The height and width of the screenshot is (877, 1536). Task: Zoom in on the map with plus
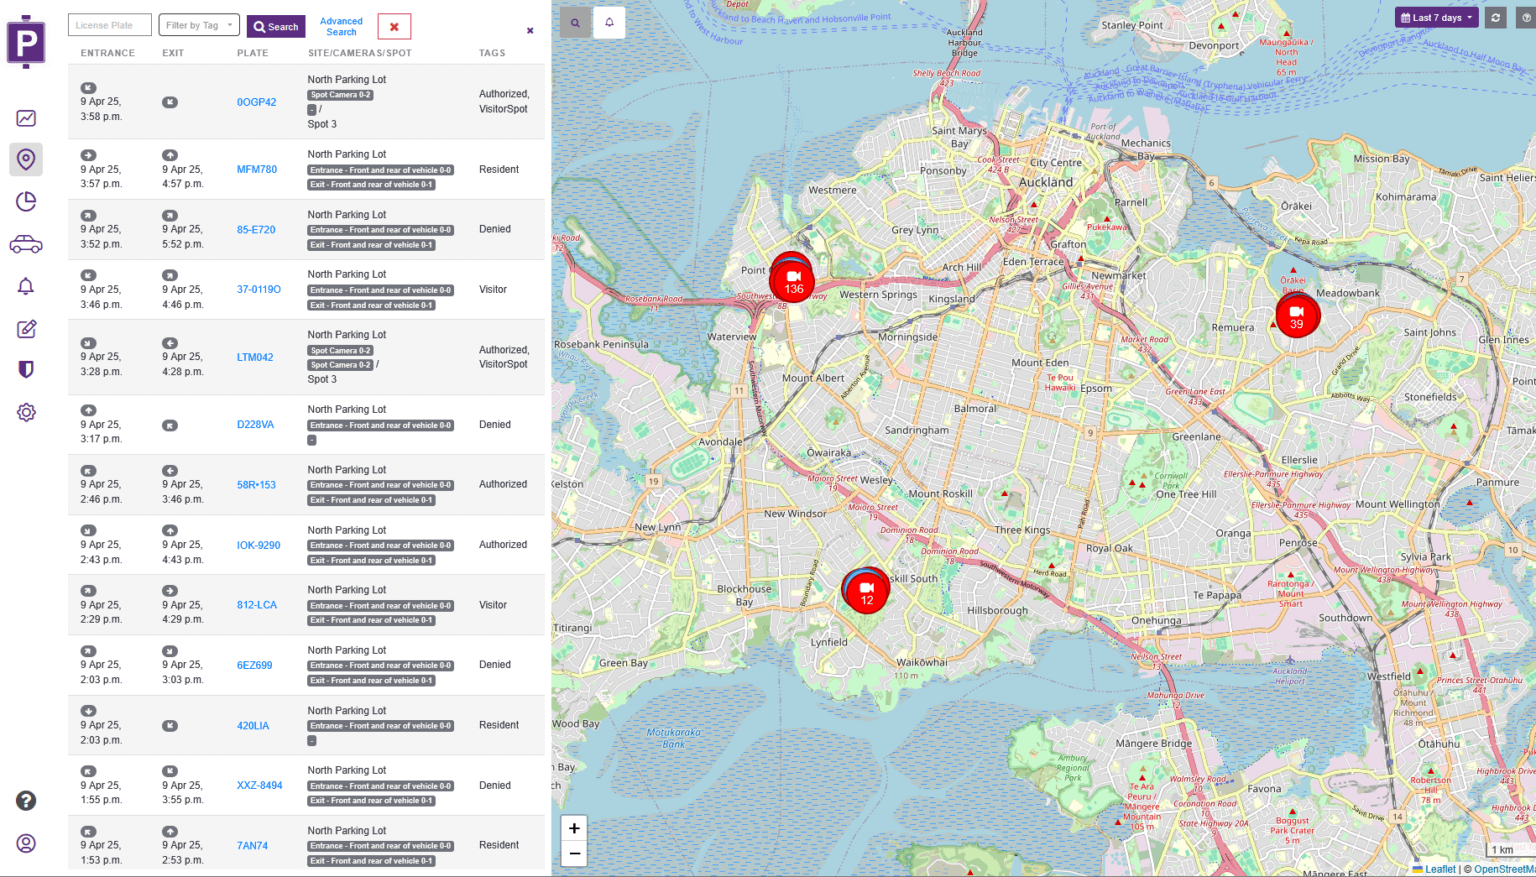pyautogui.click(x=574, y=828)
